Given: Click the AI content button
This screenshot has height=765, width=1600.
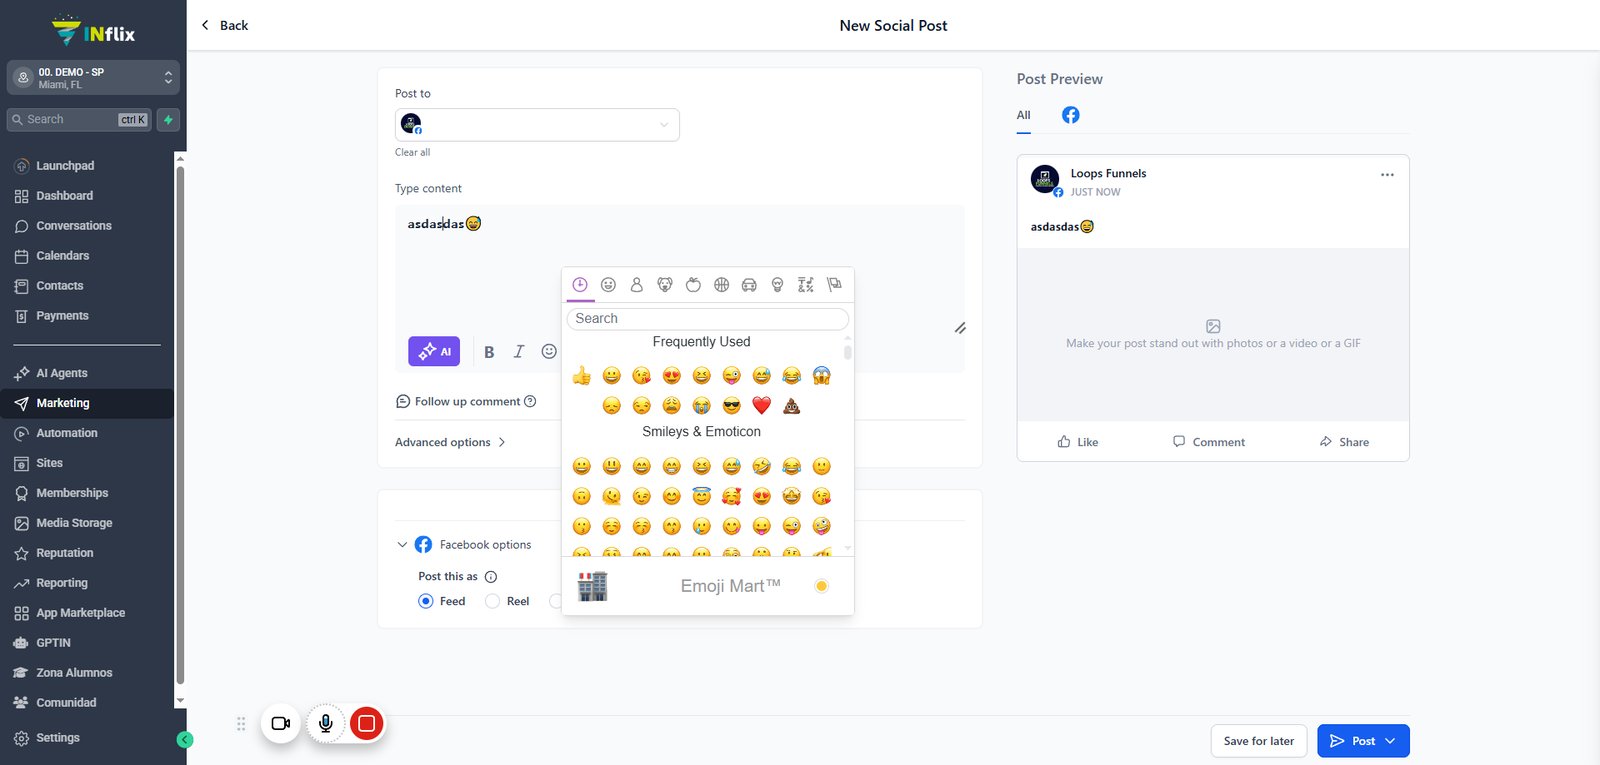Looking at the screenshot, I should point(434,351).
